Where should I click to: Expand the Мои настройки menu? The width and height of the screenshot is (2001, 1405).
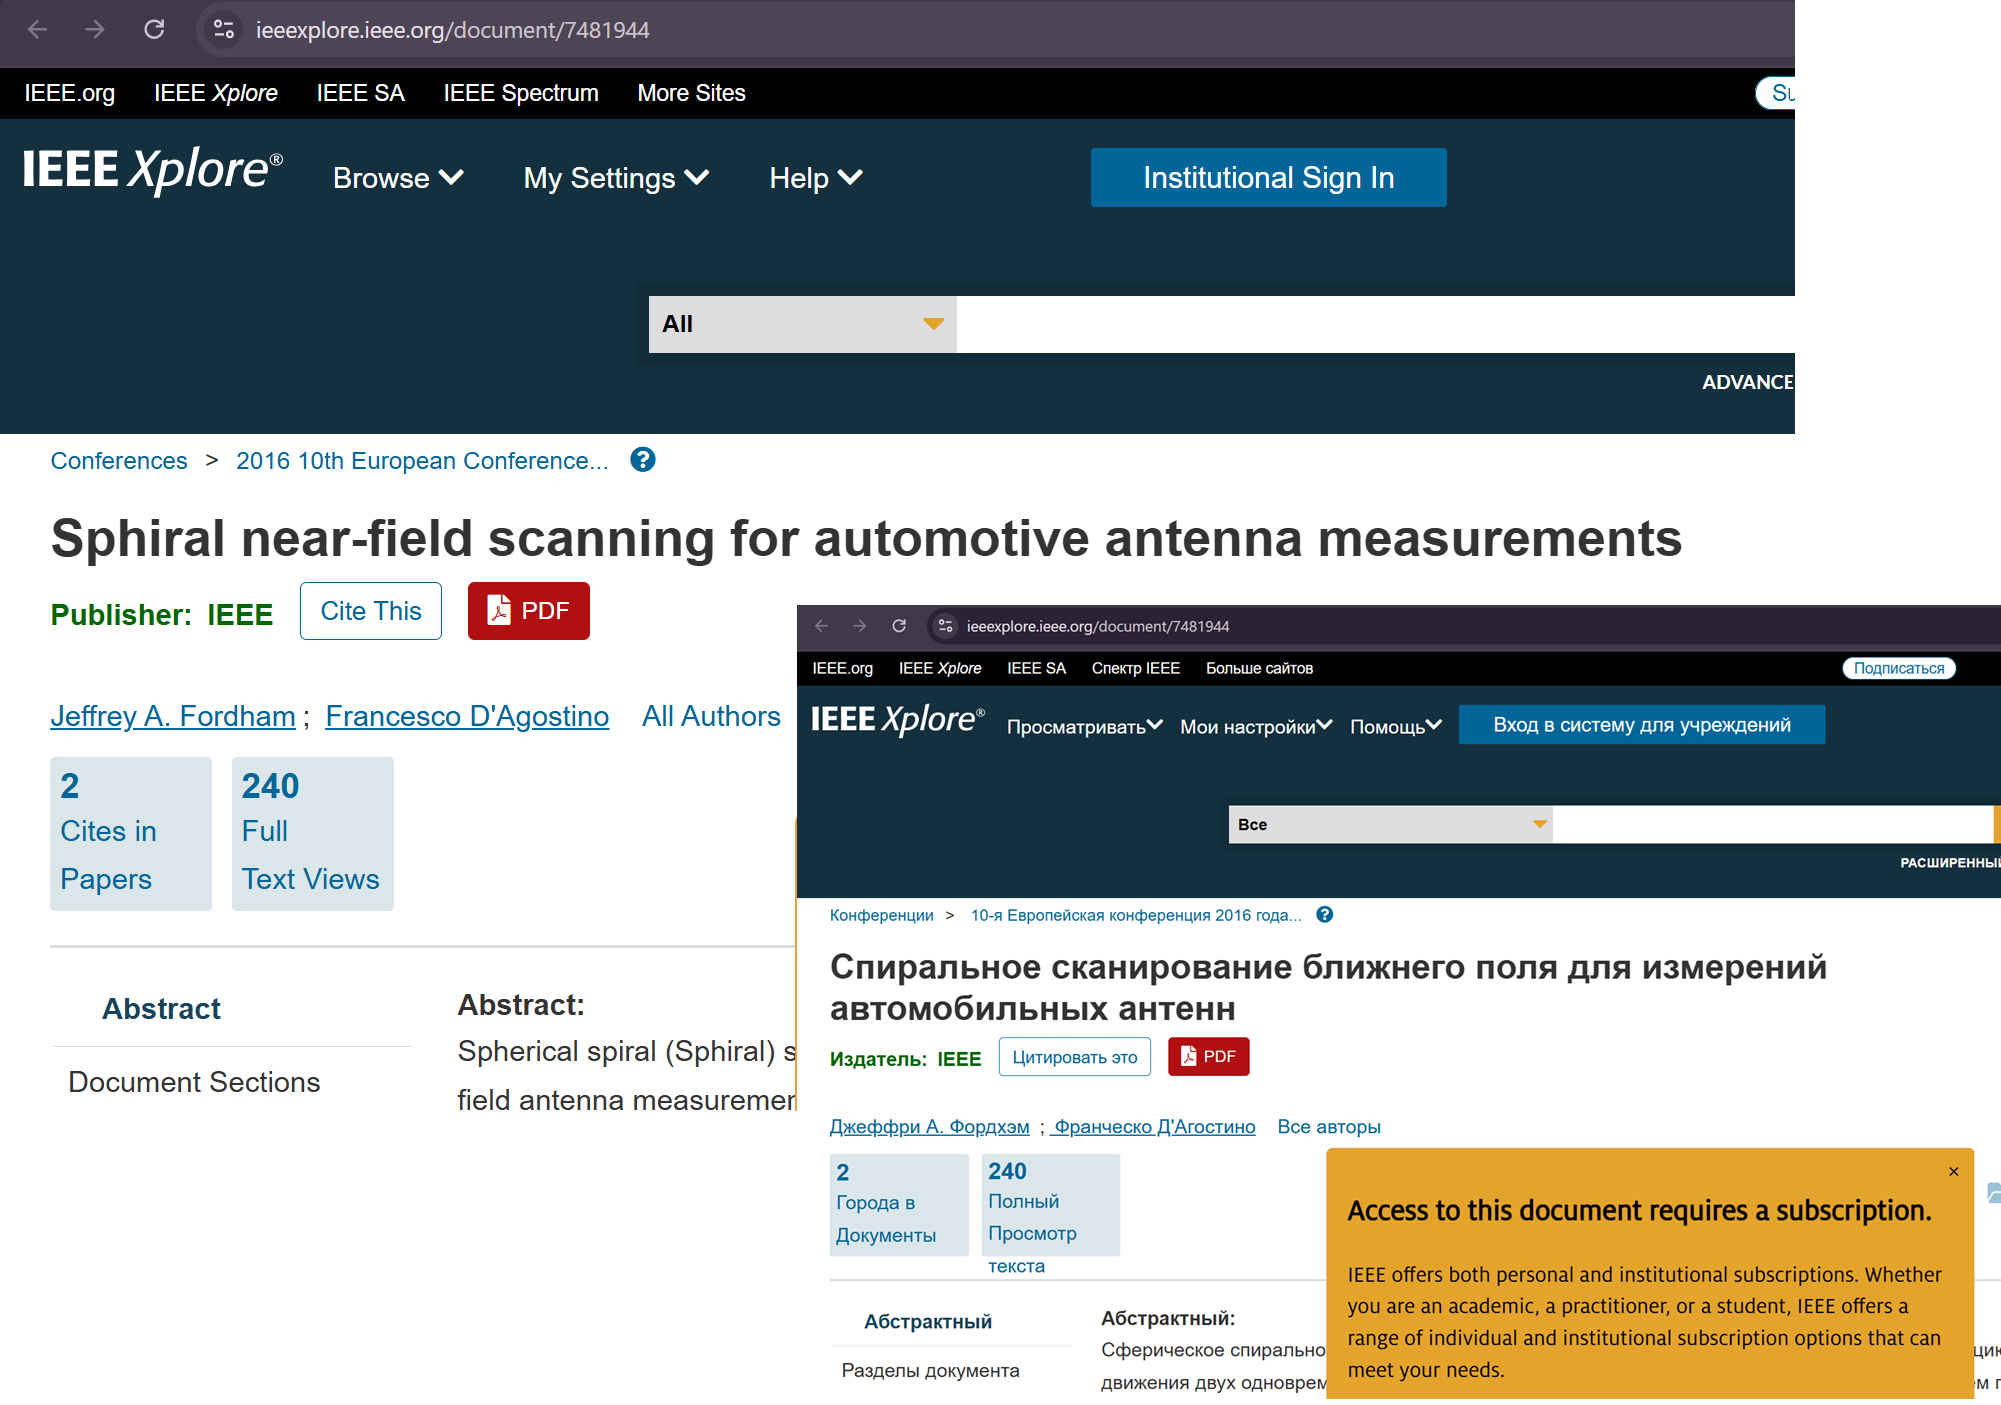click(x=1256, y=726)
